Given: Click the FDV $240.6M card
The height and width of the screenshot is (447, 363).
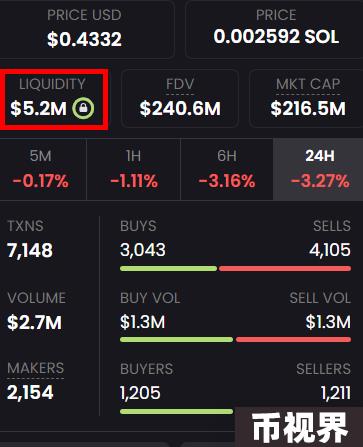Looking at the screenshot, I should pyautogui.click(x=180, y=99).
